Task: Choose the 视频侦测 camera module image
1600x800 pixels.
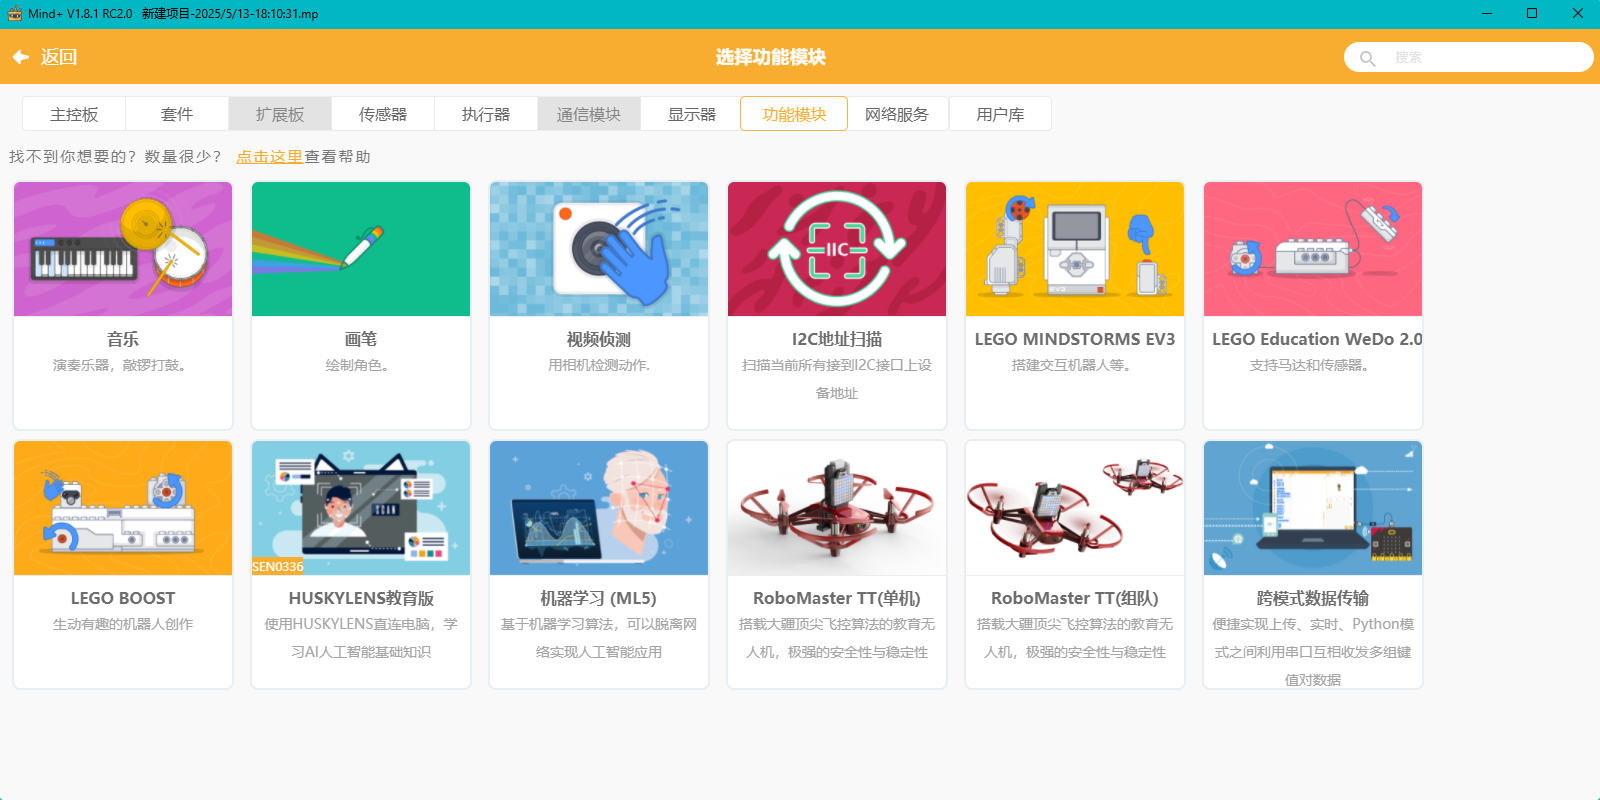Action: click(599, 249)
